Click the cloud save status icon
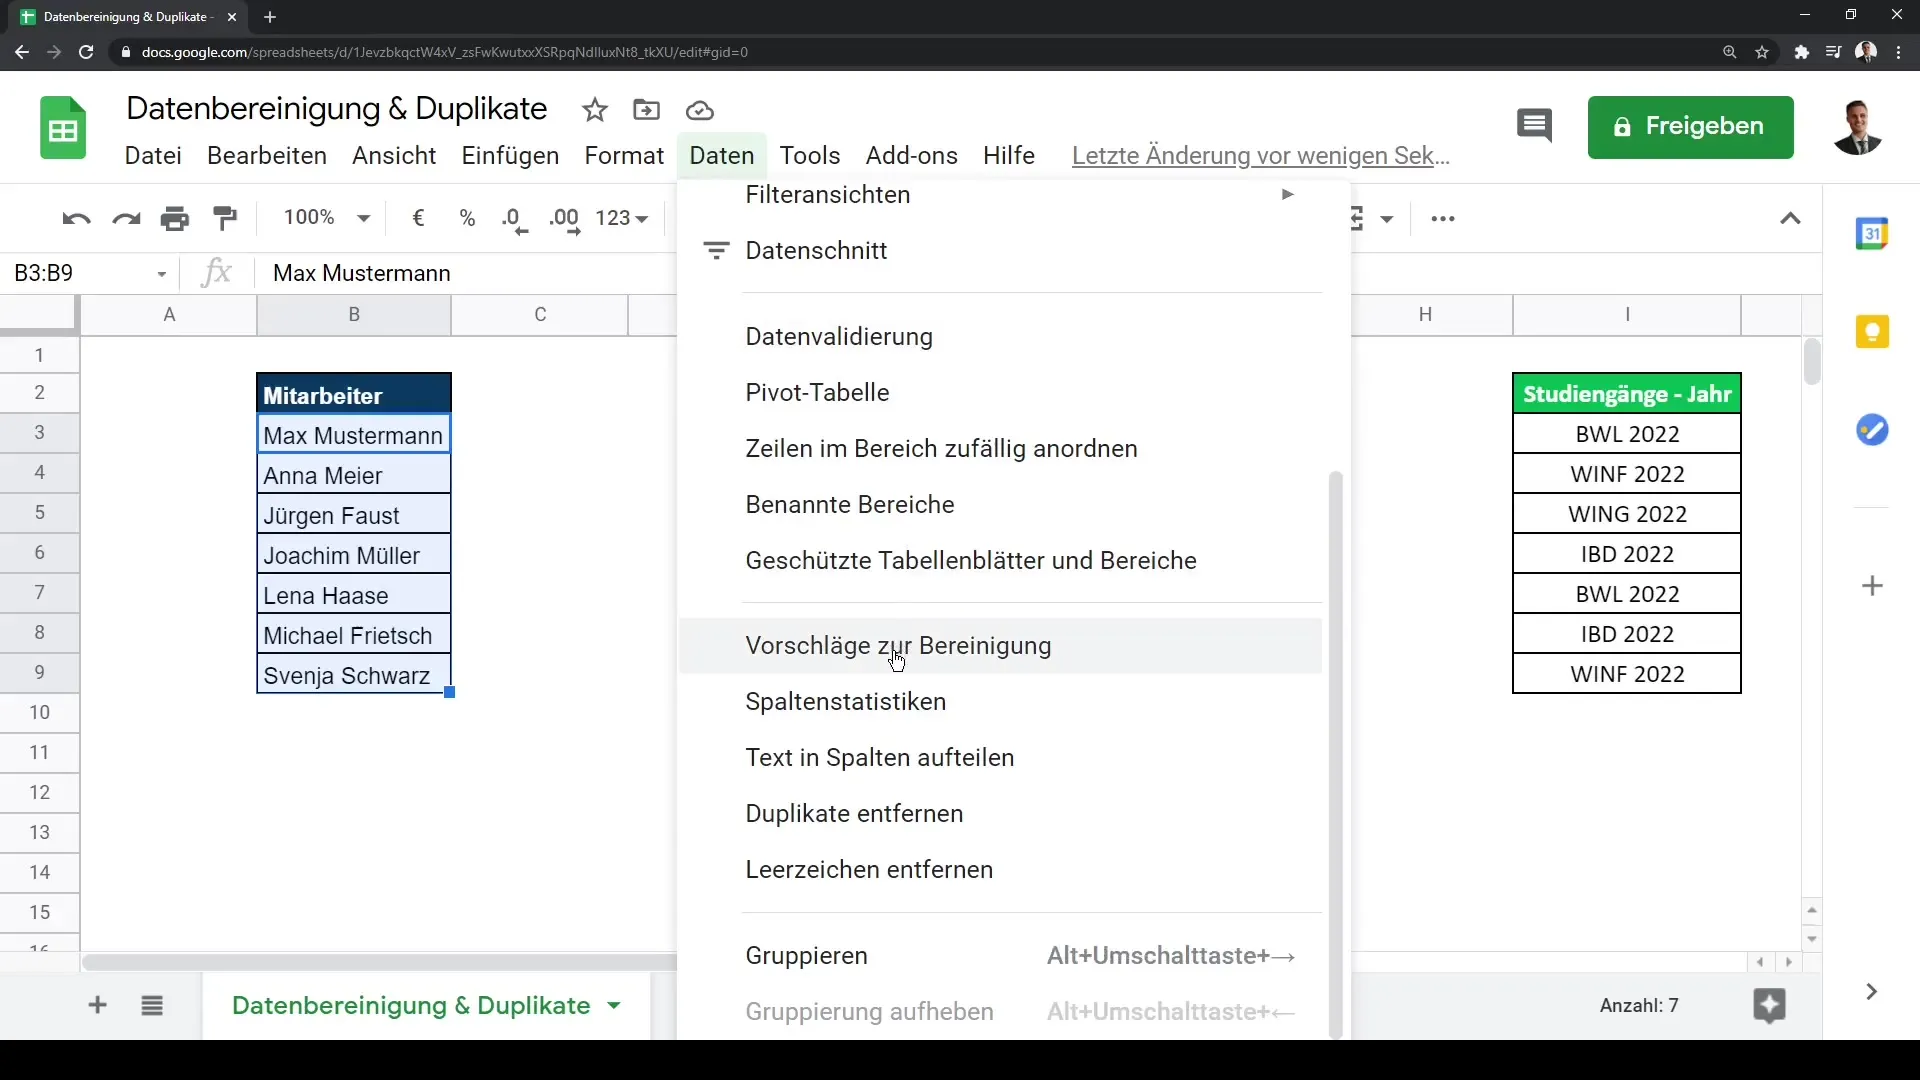The image size is (1920, 1080). (700, 112)
